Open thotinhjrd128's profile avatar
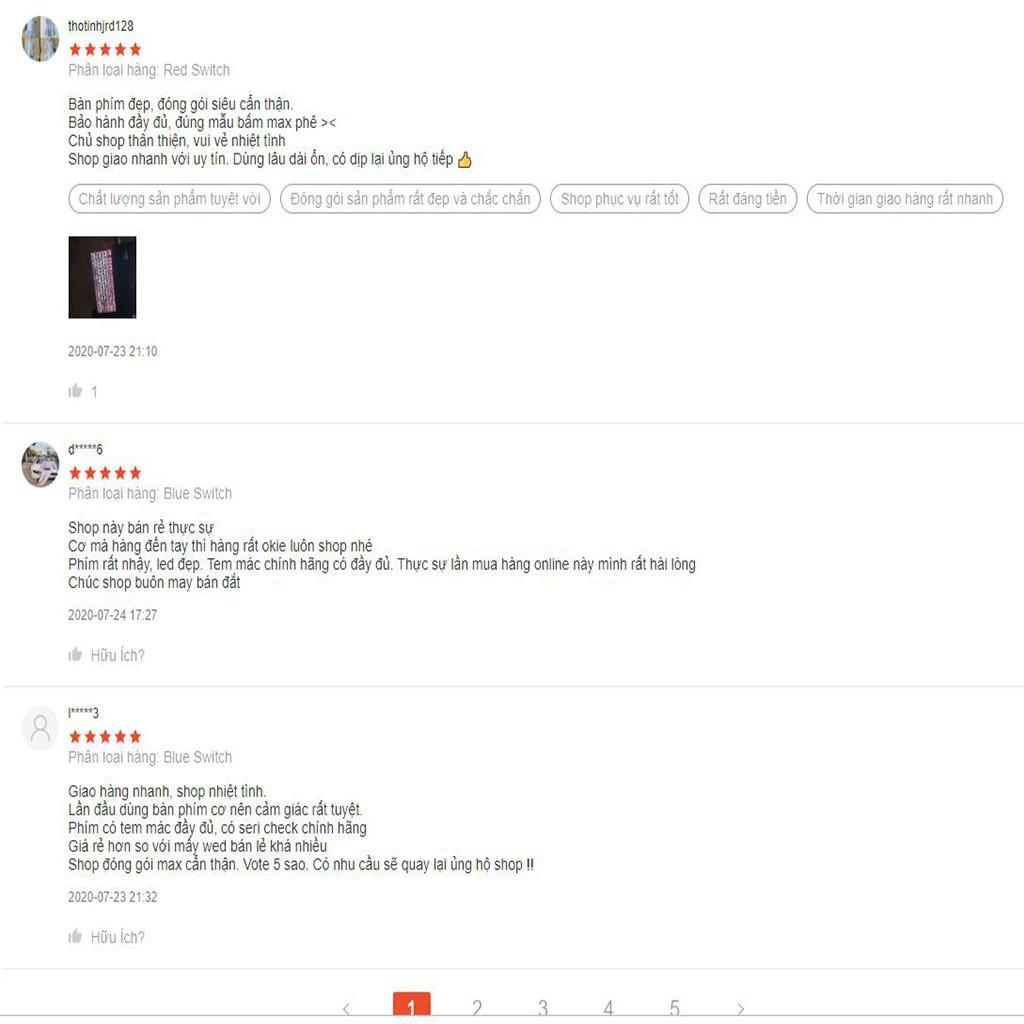This screenshot has height=1024, width=1024. (40, 39)
